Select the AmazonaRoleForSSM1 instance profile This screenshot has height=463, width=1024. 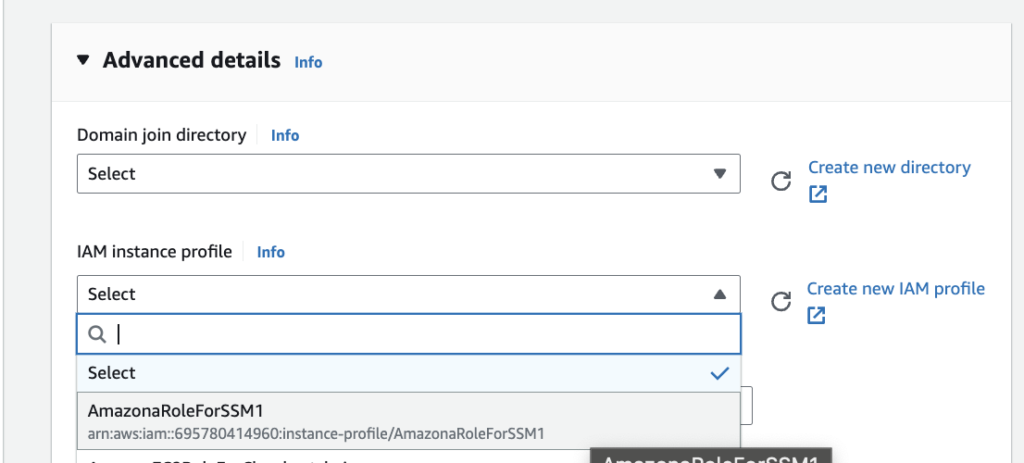pos(176,411)
